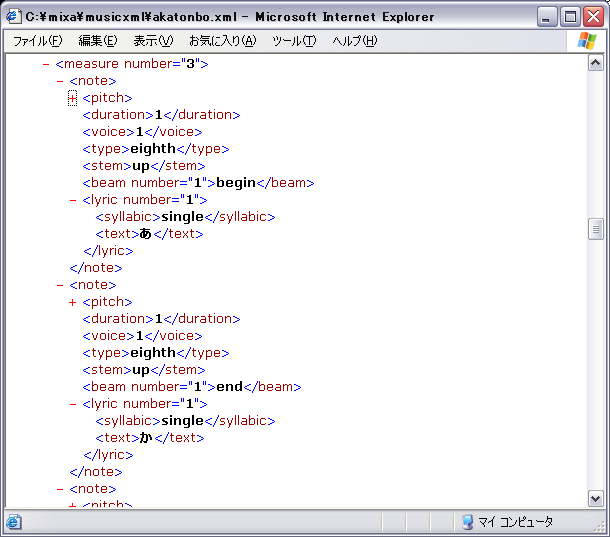Image resolution: width=610 pixels, height=537 pixels.
Task: Click the マイ コンピュータ status text
Action: [515, 522]
